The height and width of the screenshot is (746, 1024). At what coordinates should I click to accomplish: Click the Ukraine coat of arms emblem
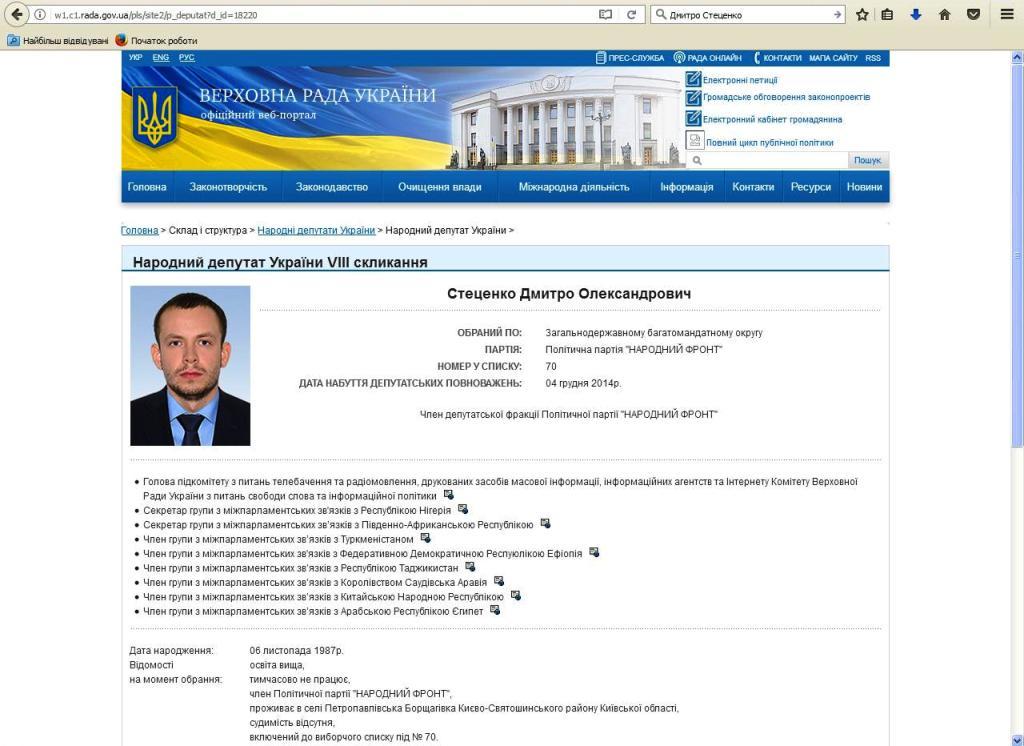pos(155,118)
